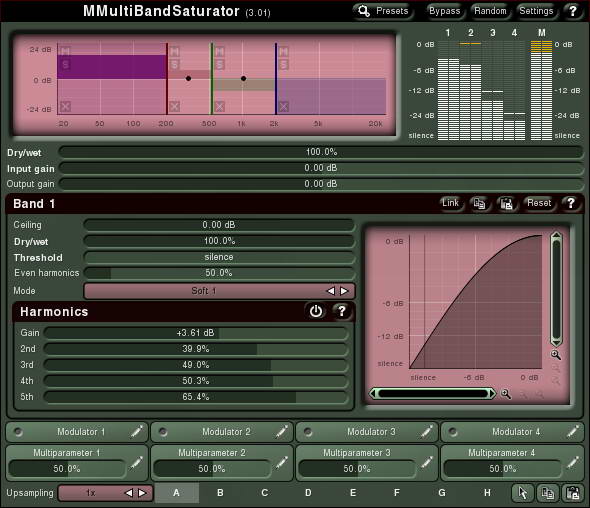Open Band 1 help question mark
The image size is (590, 508).
tap(570, 203)
